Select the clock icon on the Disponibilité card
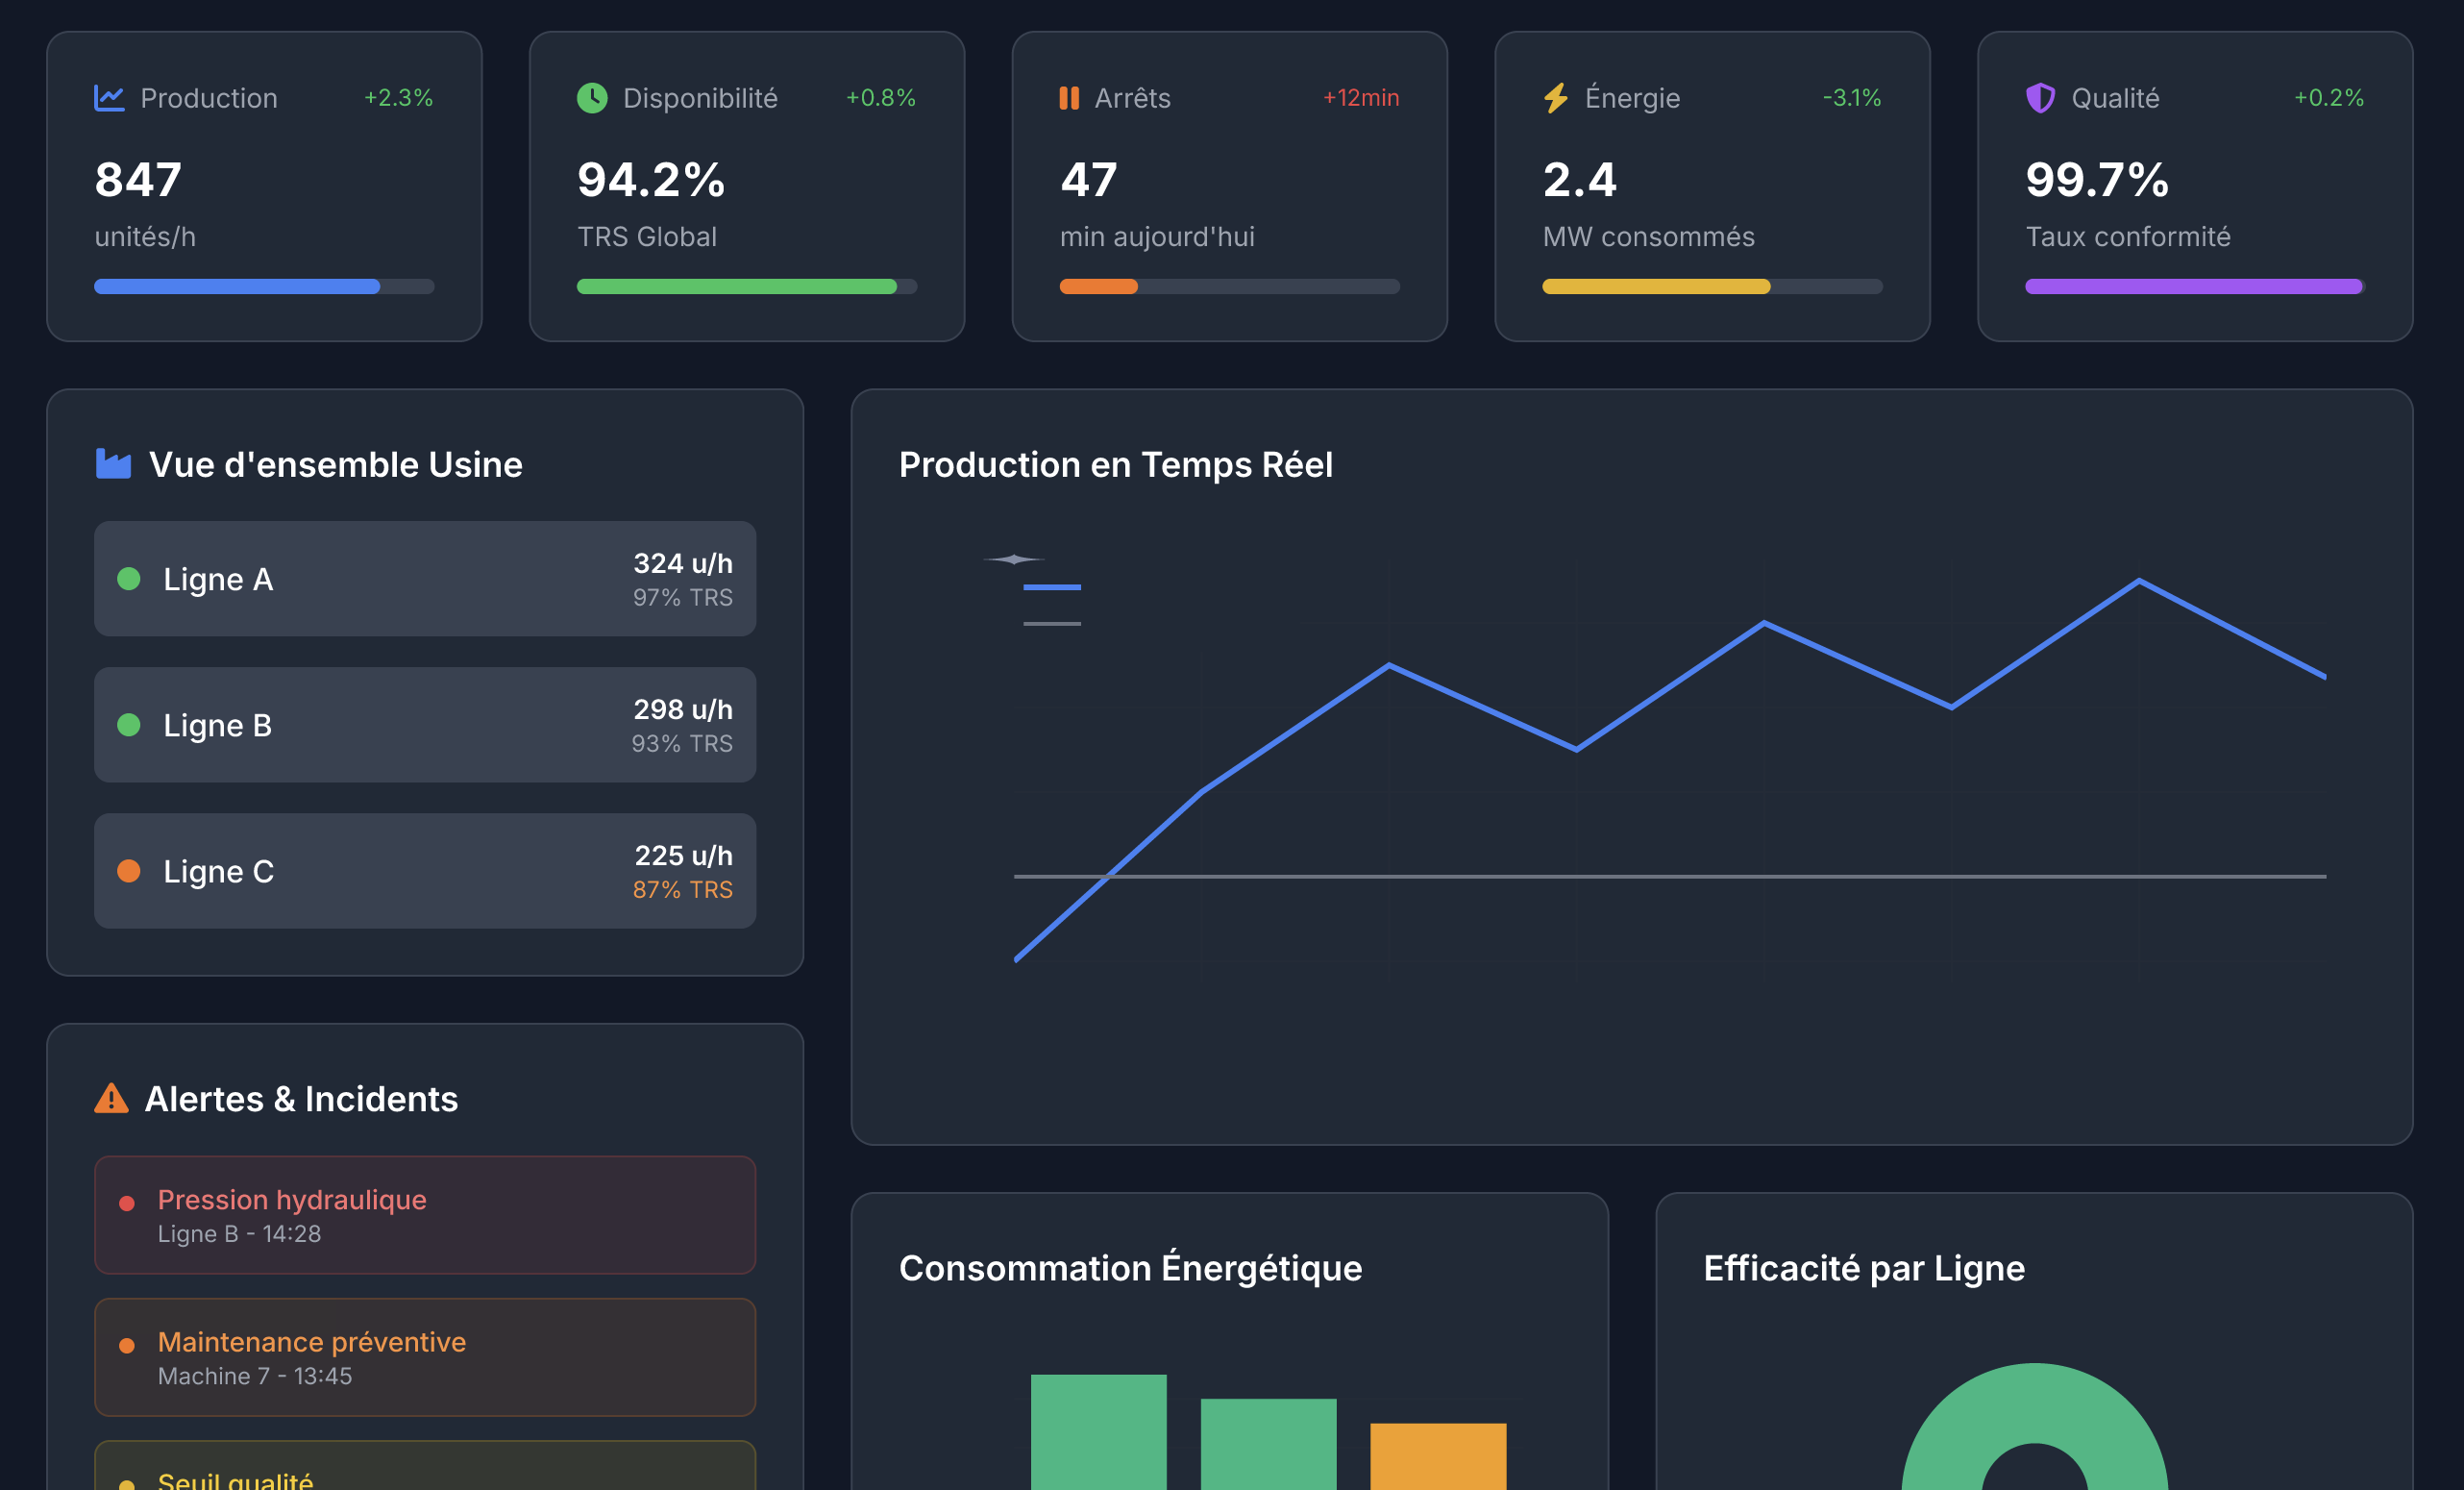The height and width of the screenshot is (1490, 2464). [590, 97]
